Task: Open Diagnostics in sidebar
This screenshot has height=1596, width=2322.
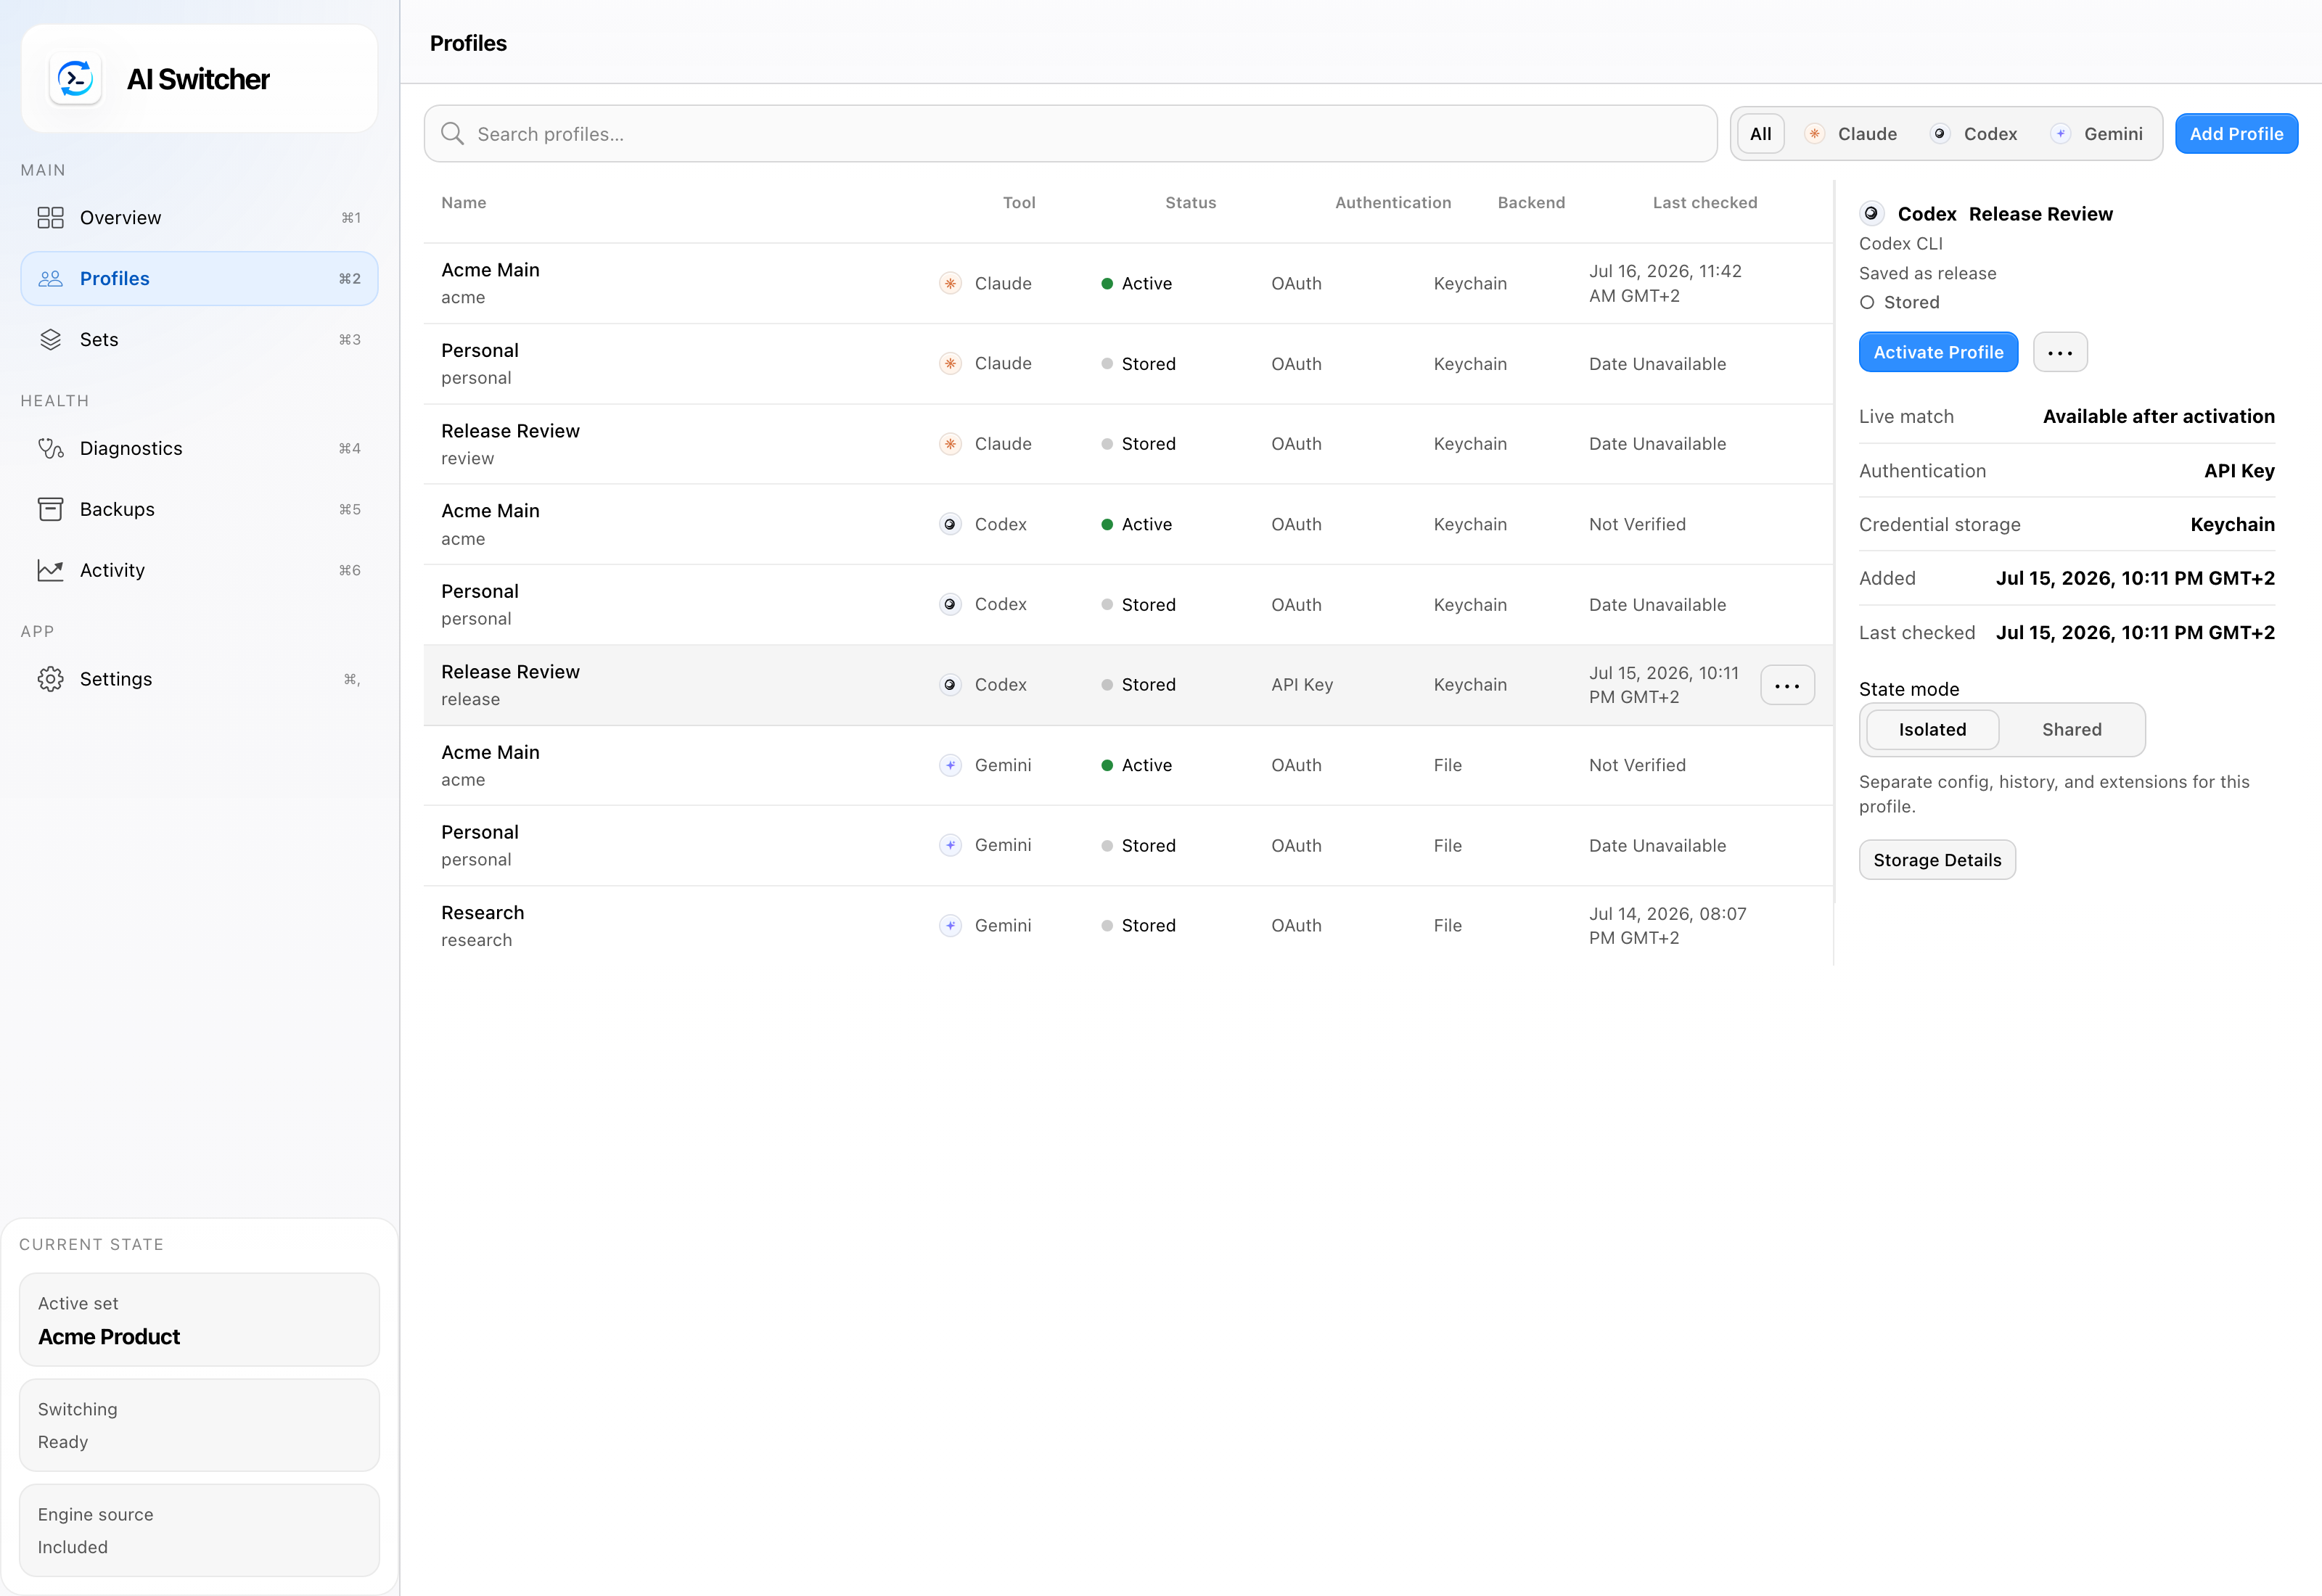Action: (x=199, y=448)
